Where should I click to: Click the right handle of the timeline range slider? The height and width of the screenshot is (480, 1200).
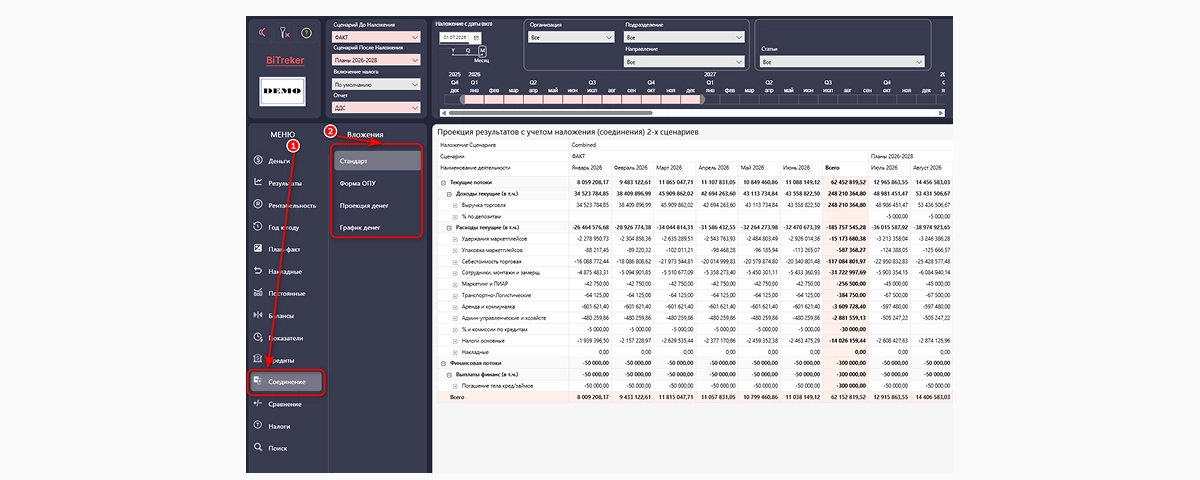[x=702, y=99]
